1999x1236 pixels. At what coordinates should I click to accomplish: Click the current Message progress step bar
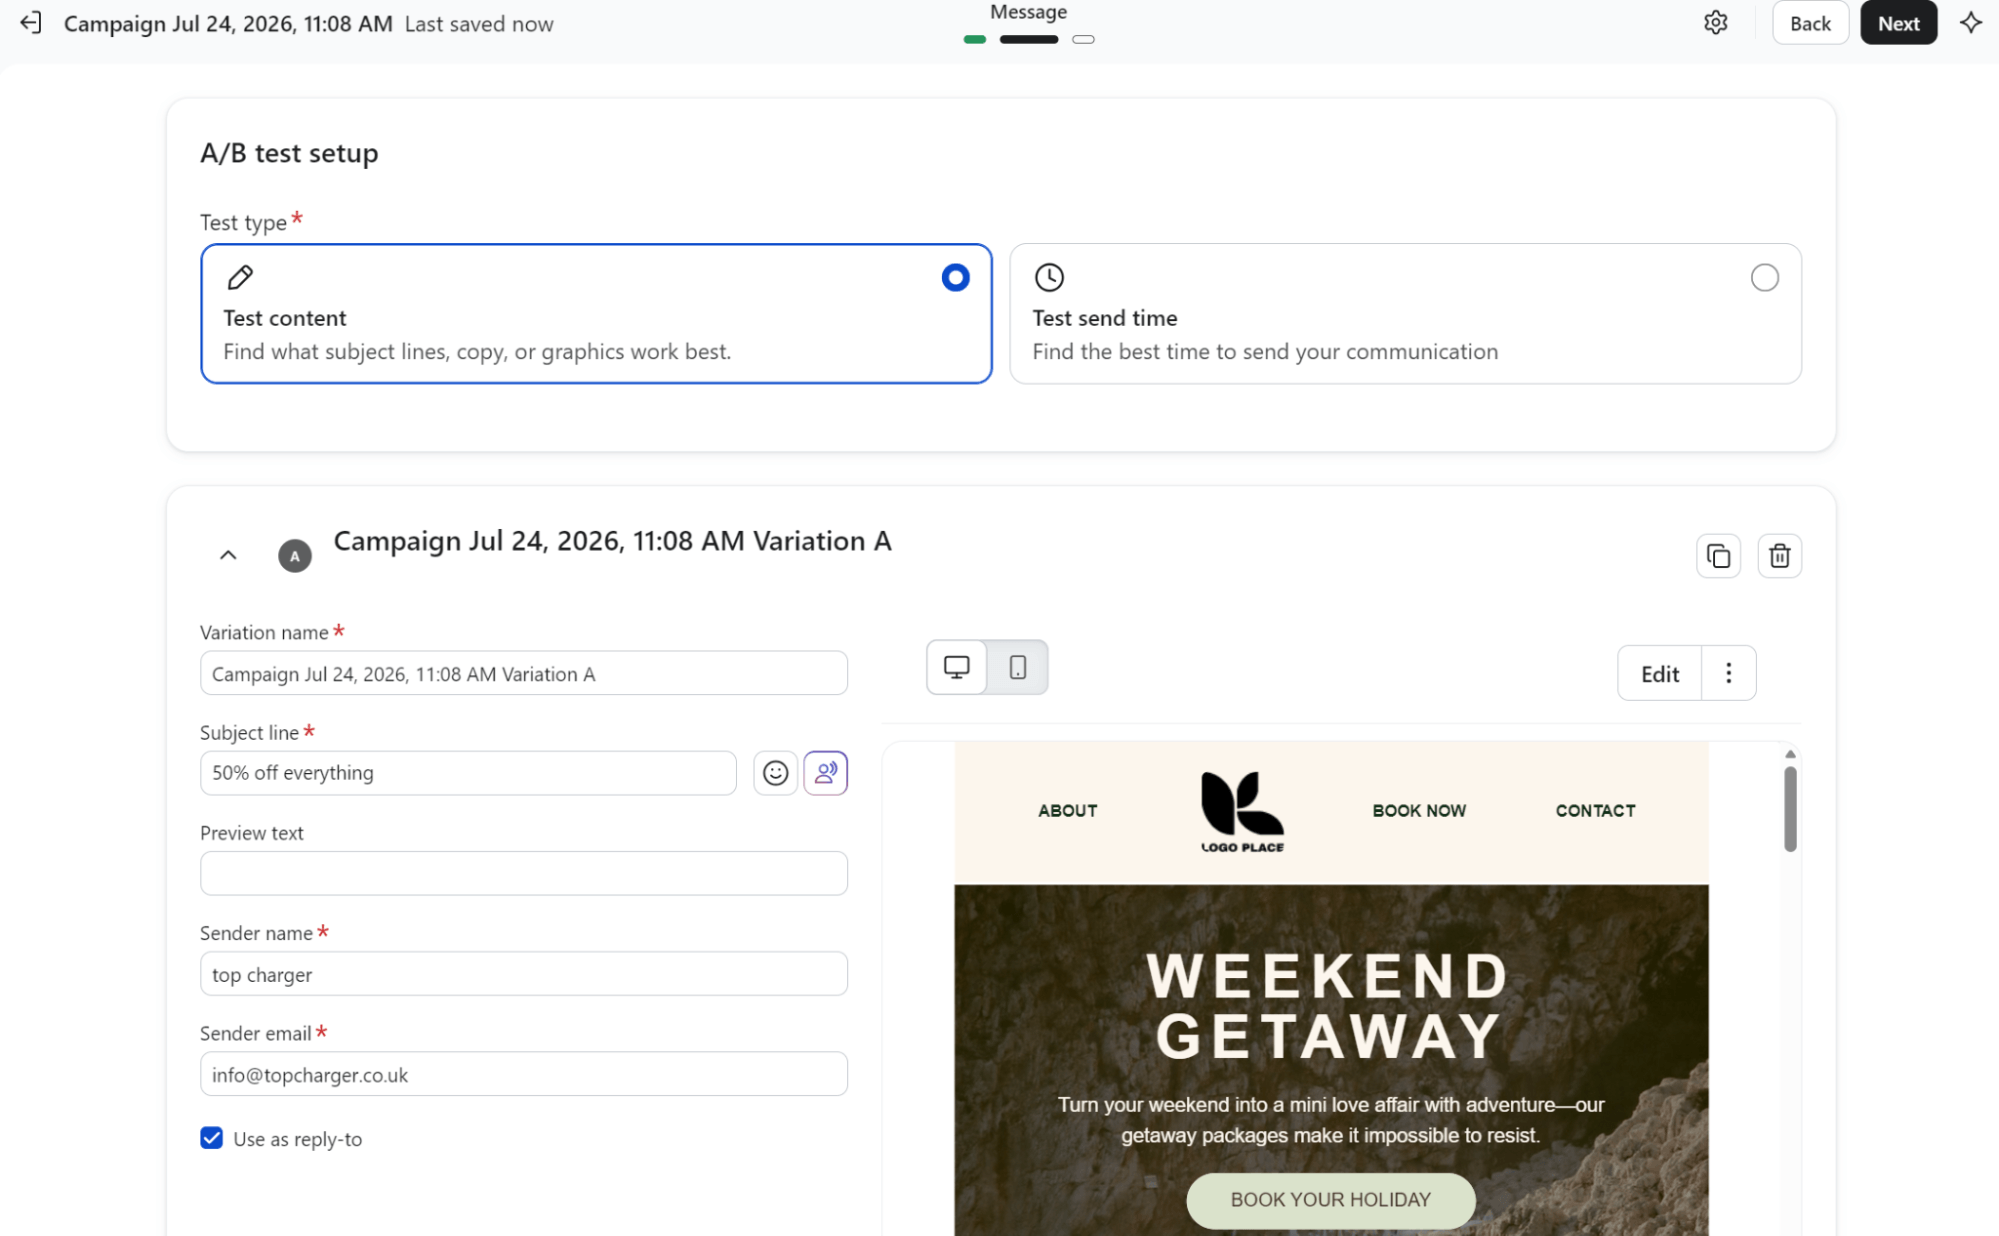point(1028,40)
